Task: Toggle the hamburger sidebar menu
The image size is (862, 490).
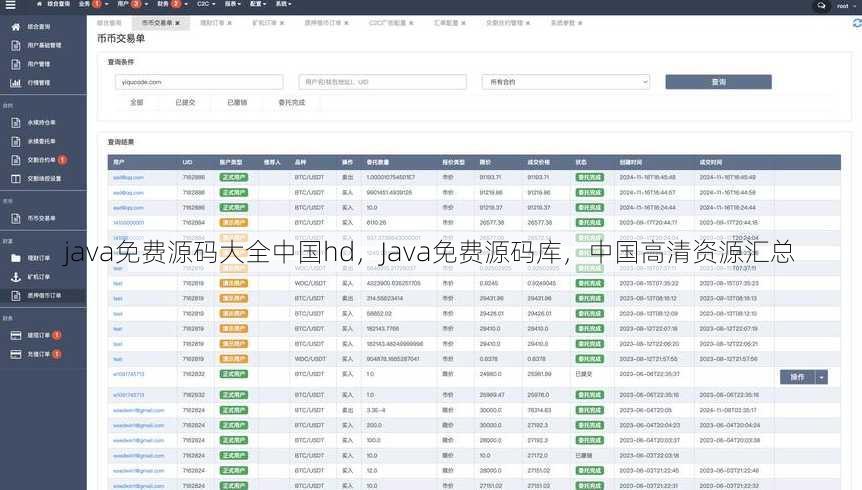Action: pyautogui.click(x=10, y=5)
